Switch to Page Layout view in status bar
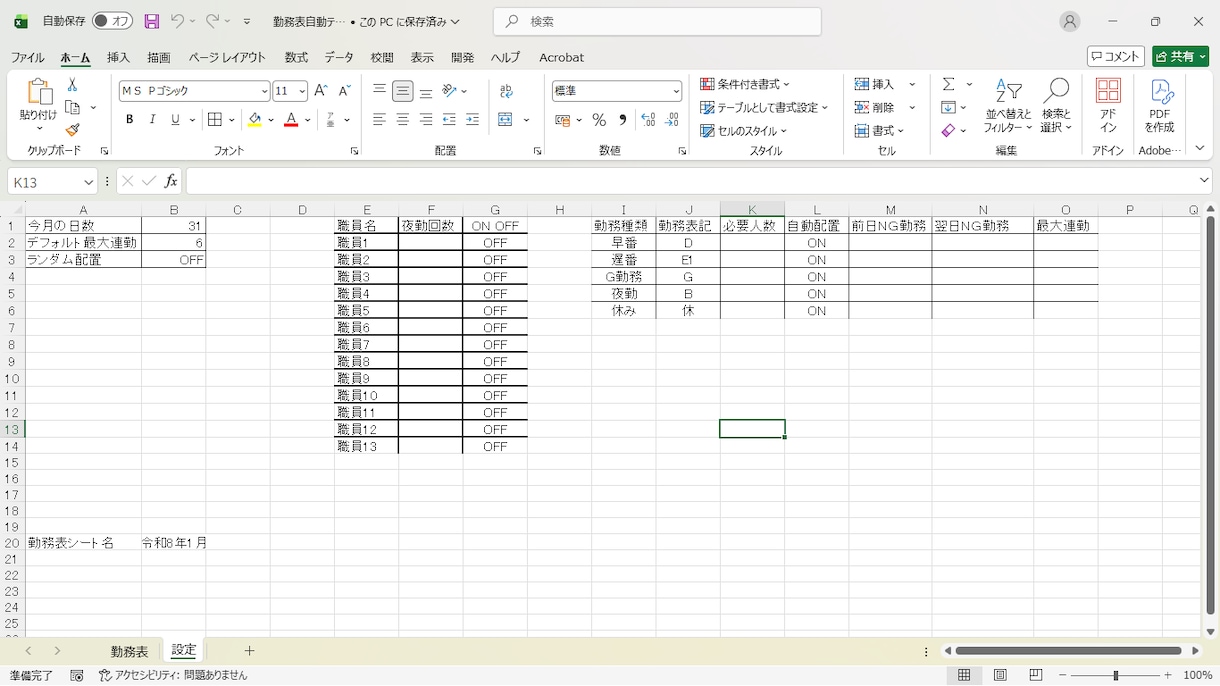The width and height of the screenshot is (1220, 686). (x=1000, y=676)
